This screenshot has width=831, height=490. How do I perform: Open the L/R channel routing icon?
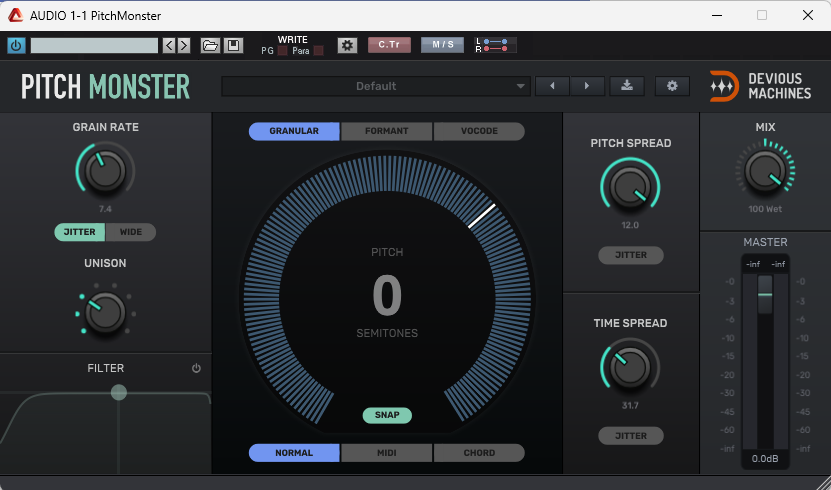coord(495,45)
